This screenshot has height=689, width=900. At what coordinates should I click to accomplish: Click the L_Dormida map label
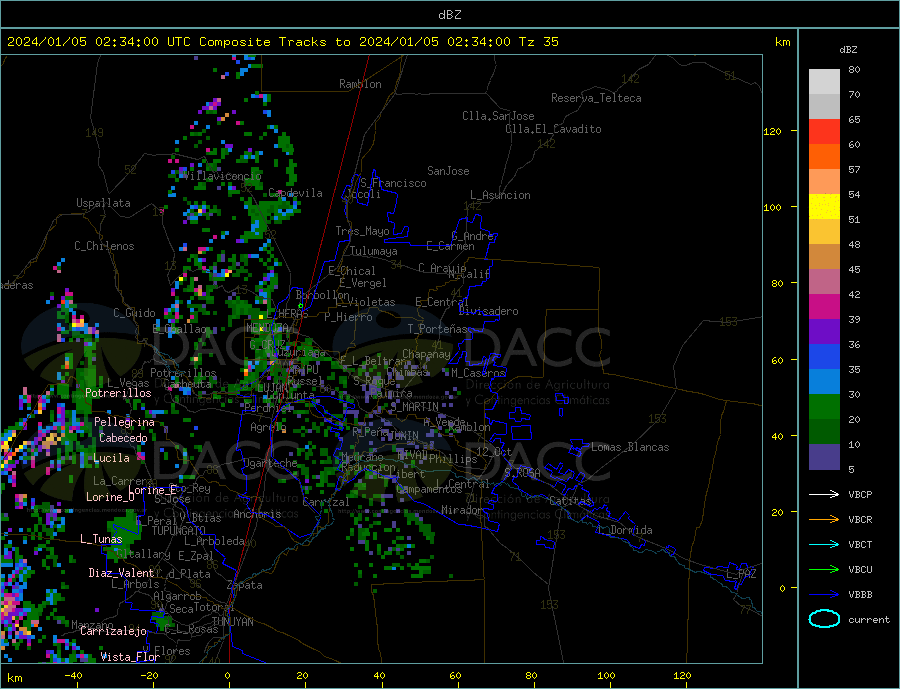point(627,530)
